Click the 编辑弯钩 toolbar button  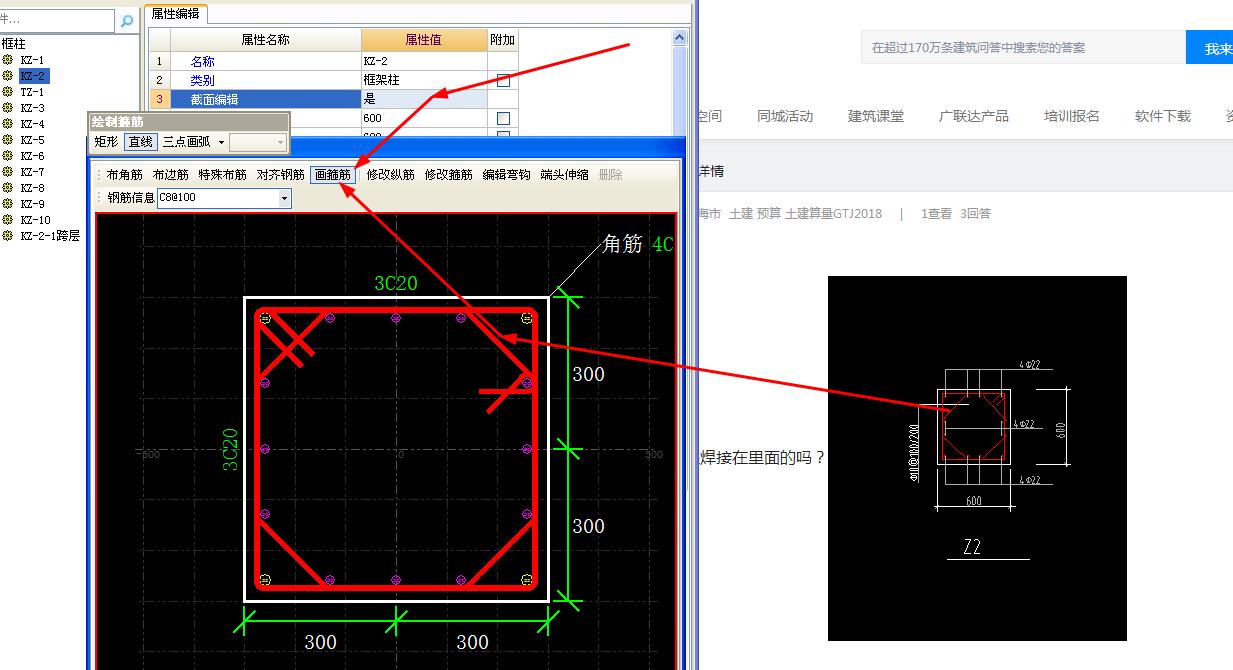click(506, 174)
